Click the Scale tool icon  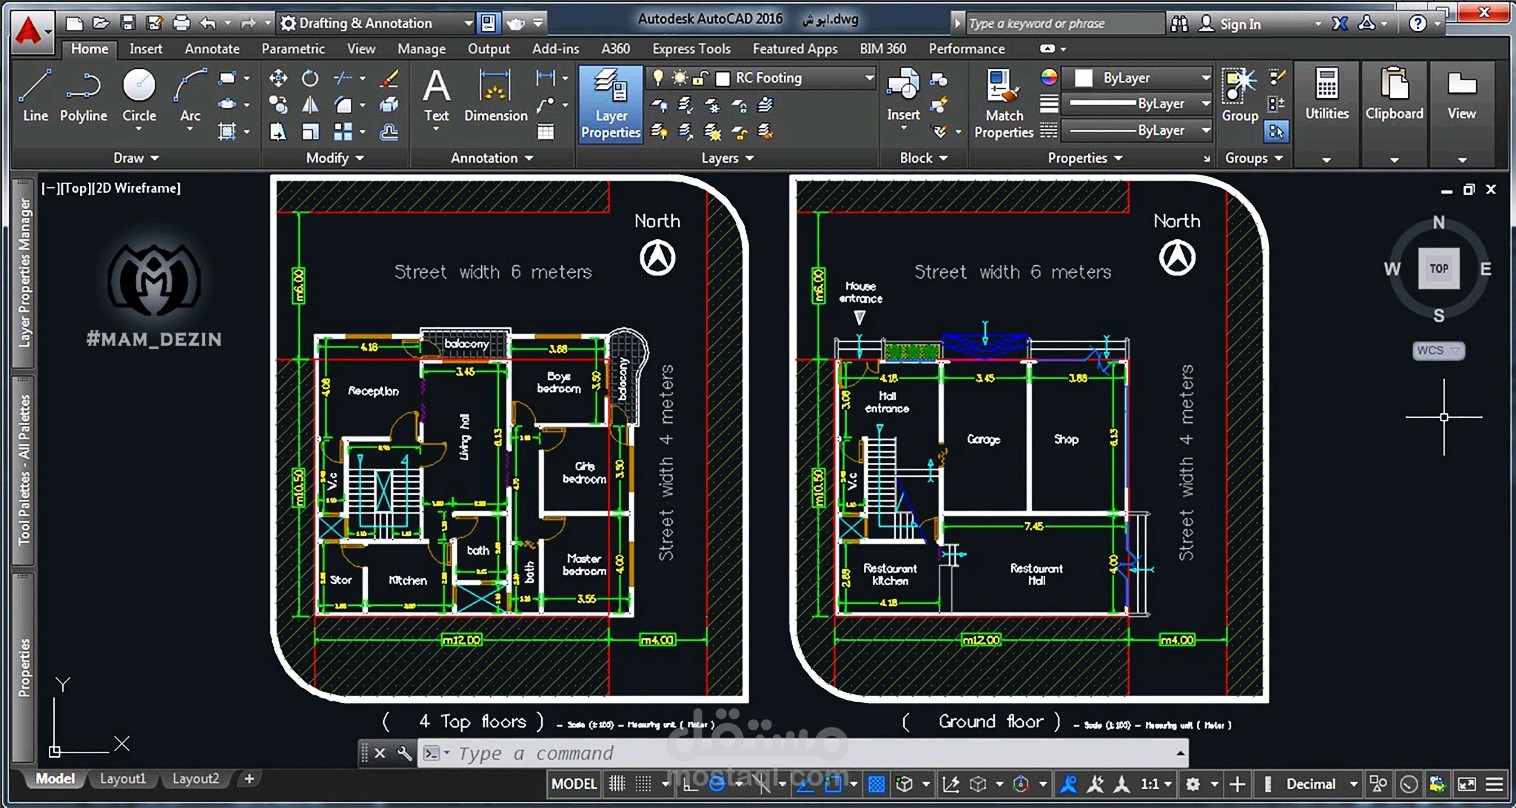pos(310,132)
